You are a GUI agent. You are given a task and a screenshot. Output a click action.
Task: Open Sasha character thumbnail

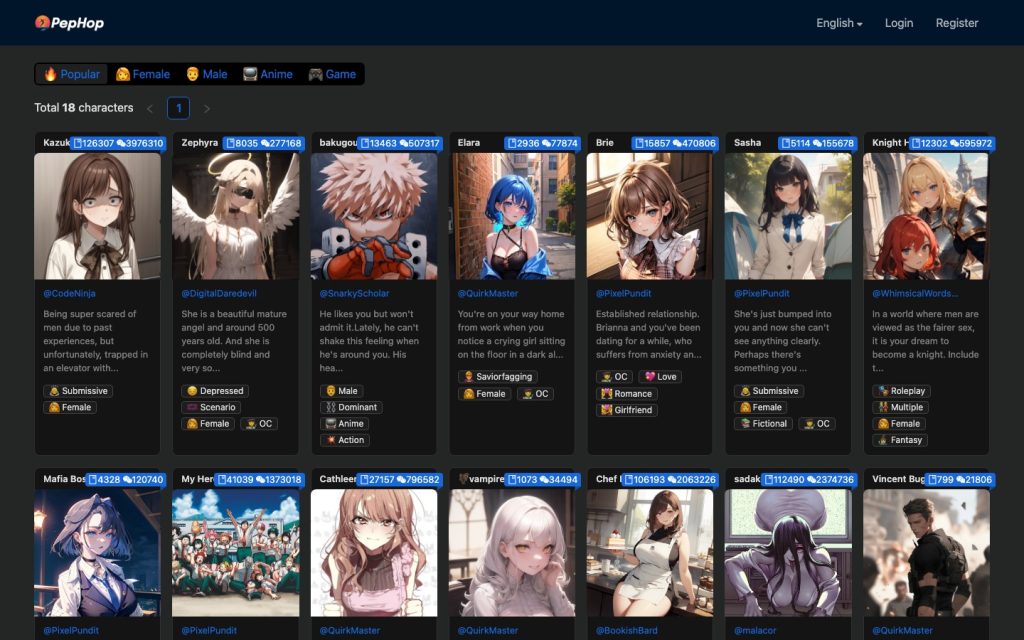(x=788, y=216)
